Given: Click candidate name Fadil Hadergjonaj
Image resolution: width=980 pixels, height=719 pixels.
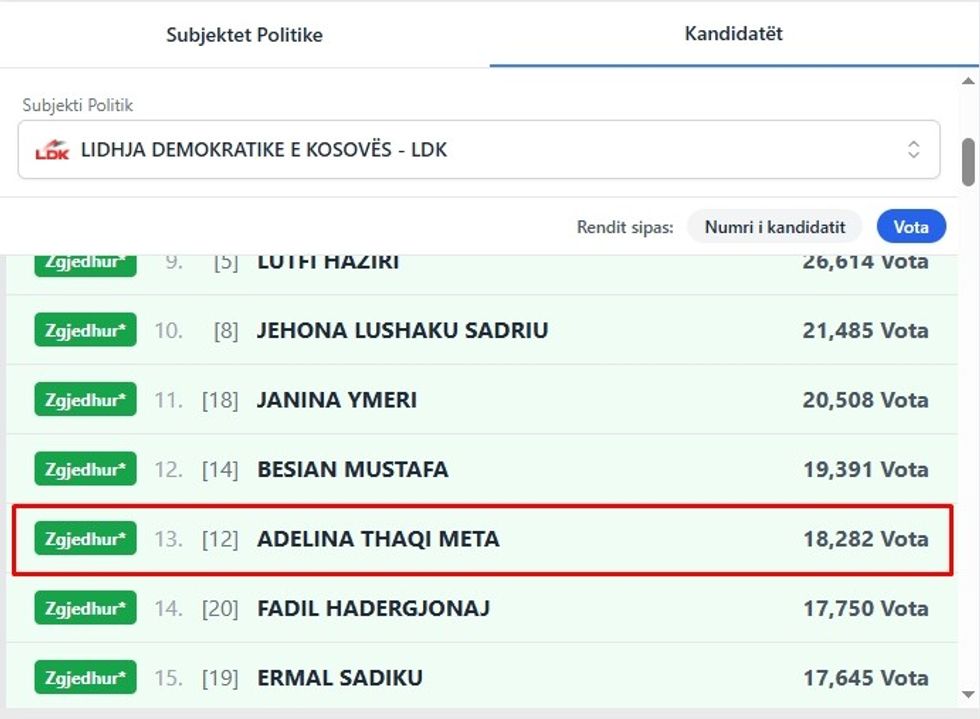Looking at the screenshot, I should pyautogui.click(x=373, y=608).
